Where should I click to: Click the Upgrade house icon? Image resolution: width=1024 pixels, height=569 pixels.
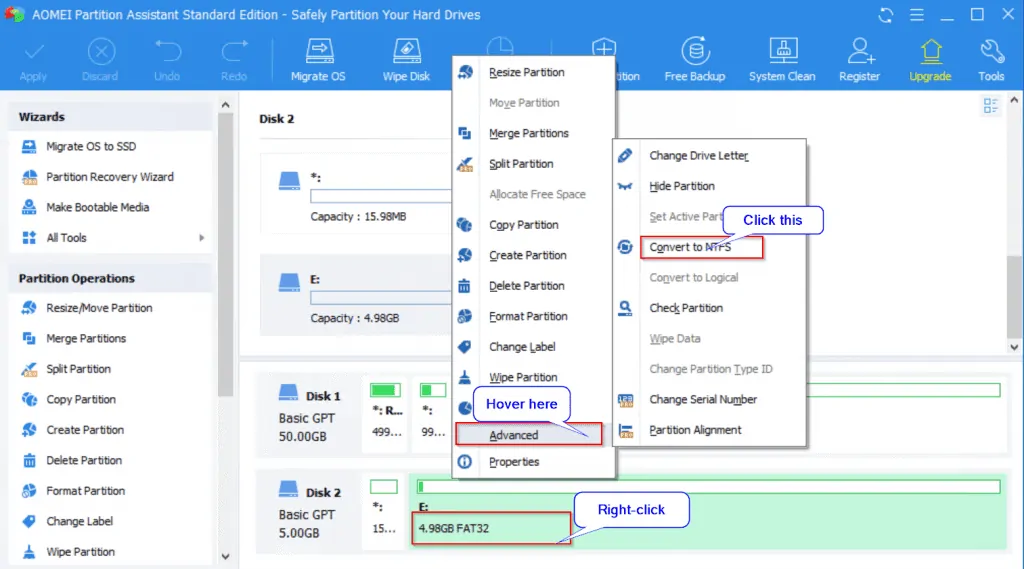click(930, 52)
